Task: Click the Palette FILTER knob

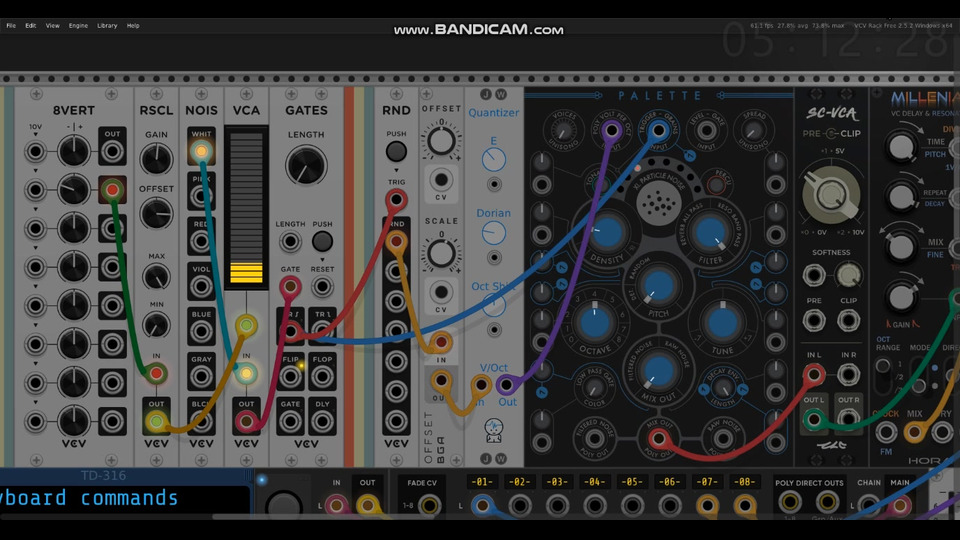Action: point(710,233)
